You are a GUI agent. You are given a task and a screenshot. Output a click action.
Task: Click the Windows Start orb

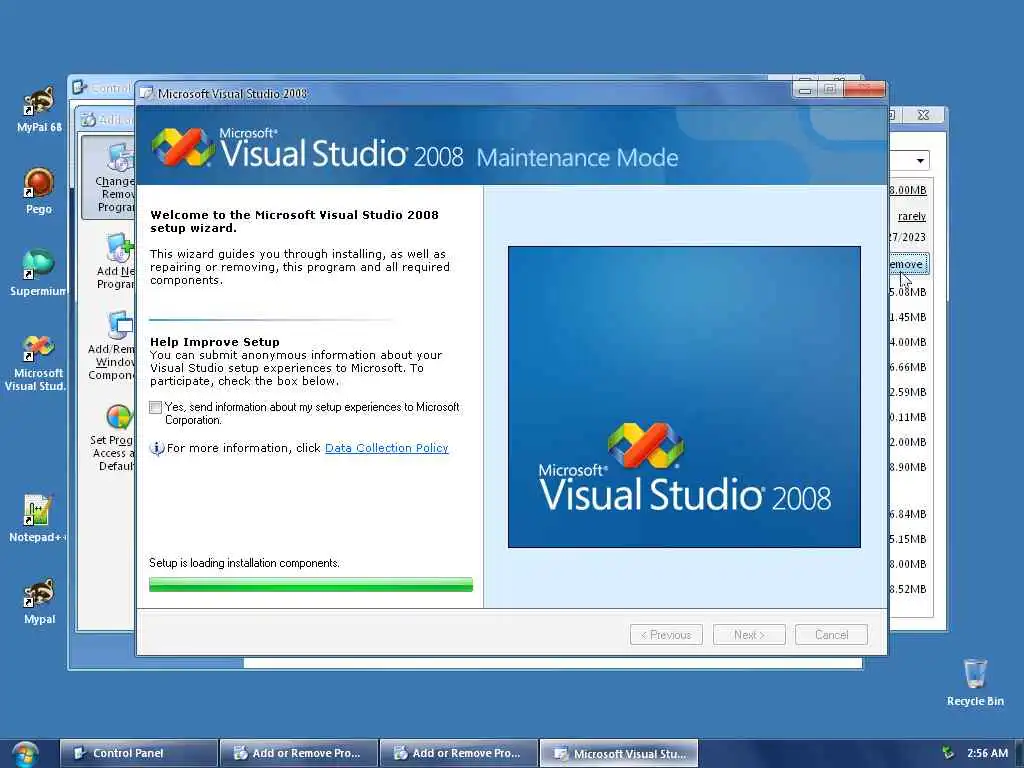pos(25,754)
